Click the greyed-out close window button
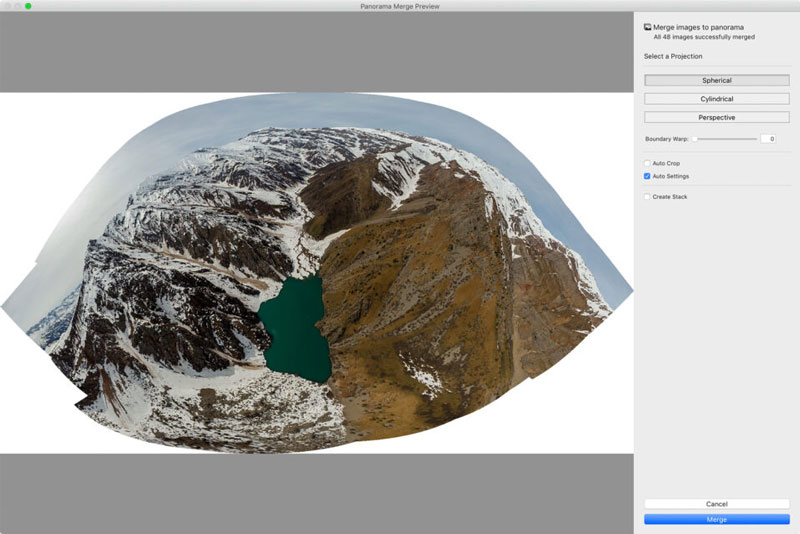 [6, 6]
